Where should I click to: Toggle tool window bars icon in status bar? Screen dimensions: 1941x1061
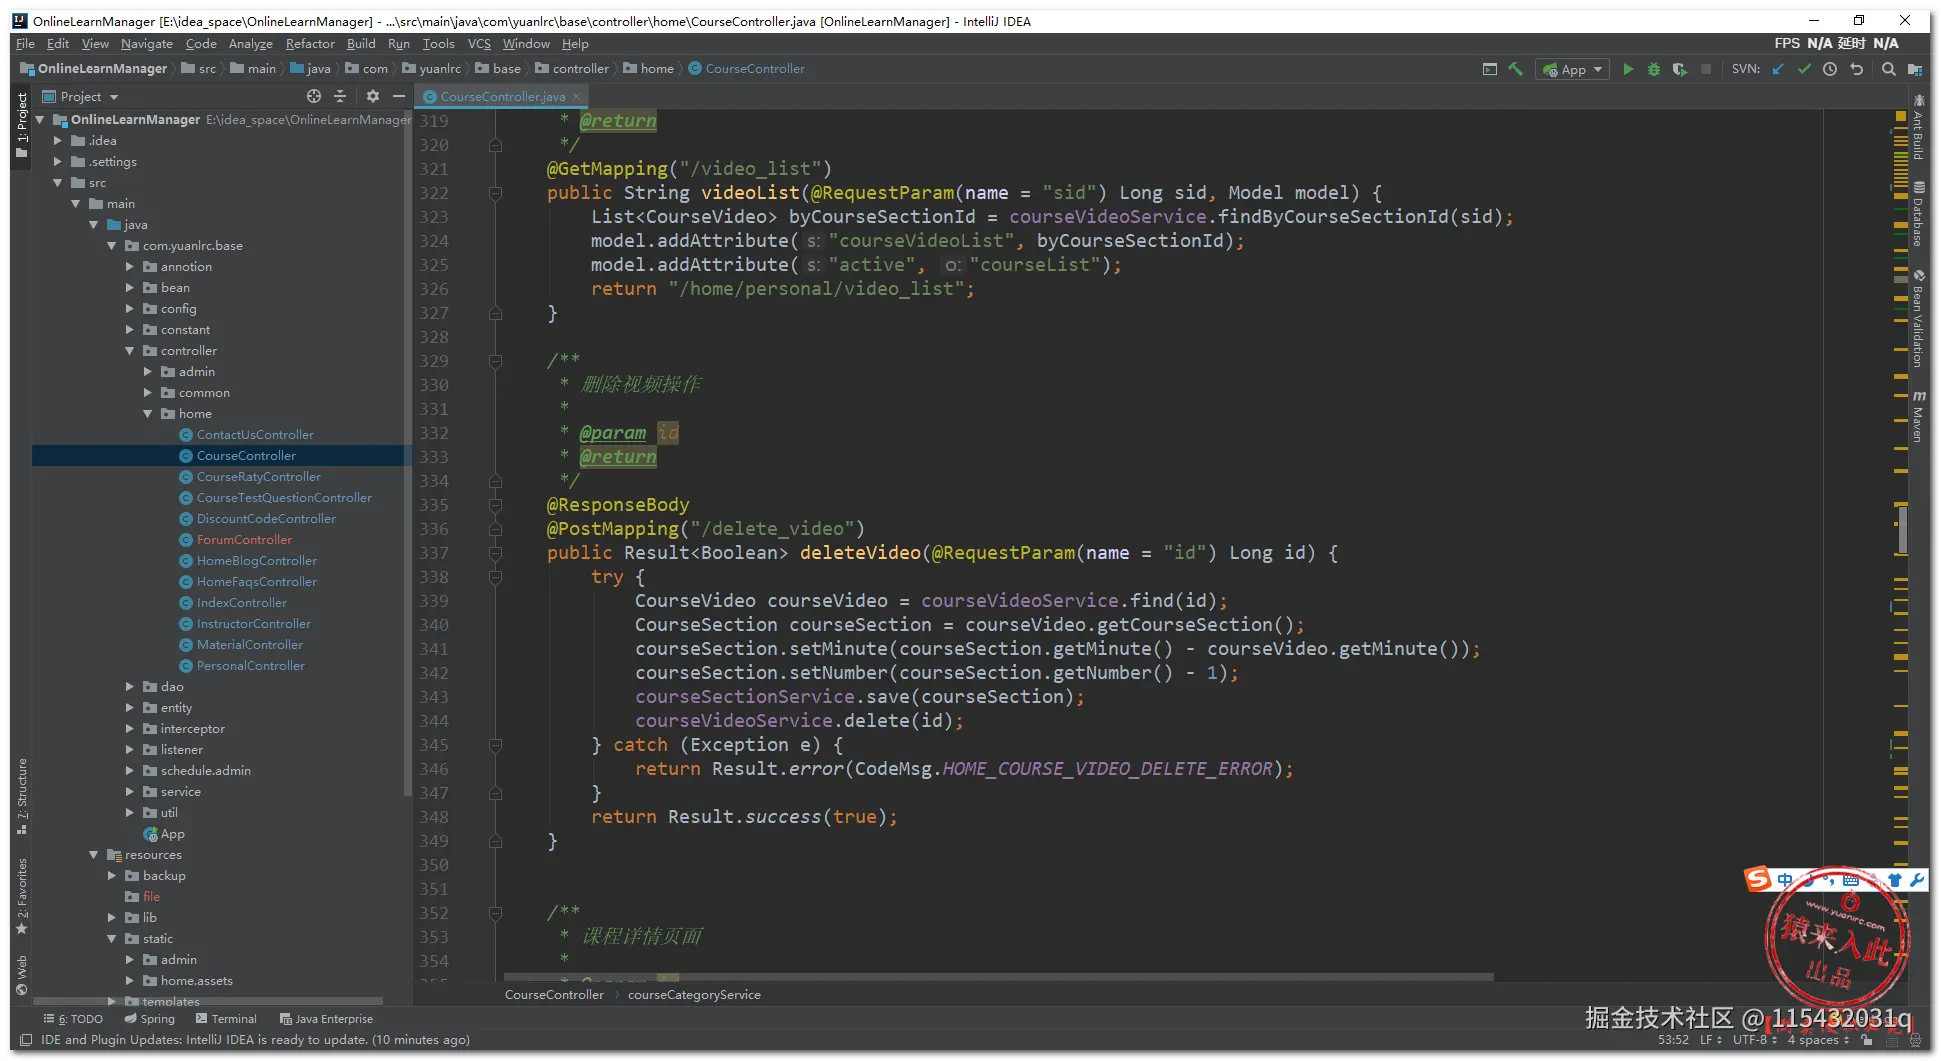tap(26, 1040)
